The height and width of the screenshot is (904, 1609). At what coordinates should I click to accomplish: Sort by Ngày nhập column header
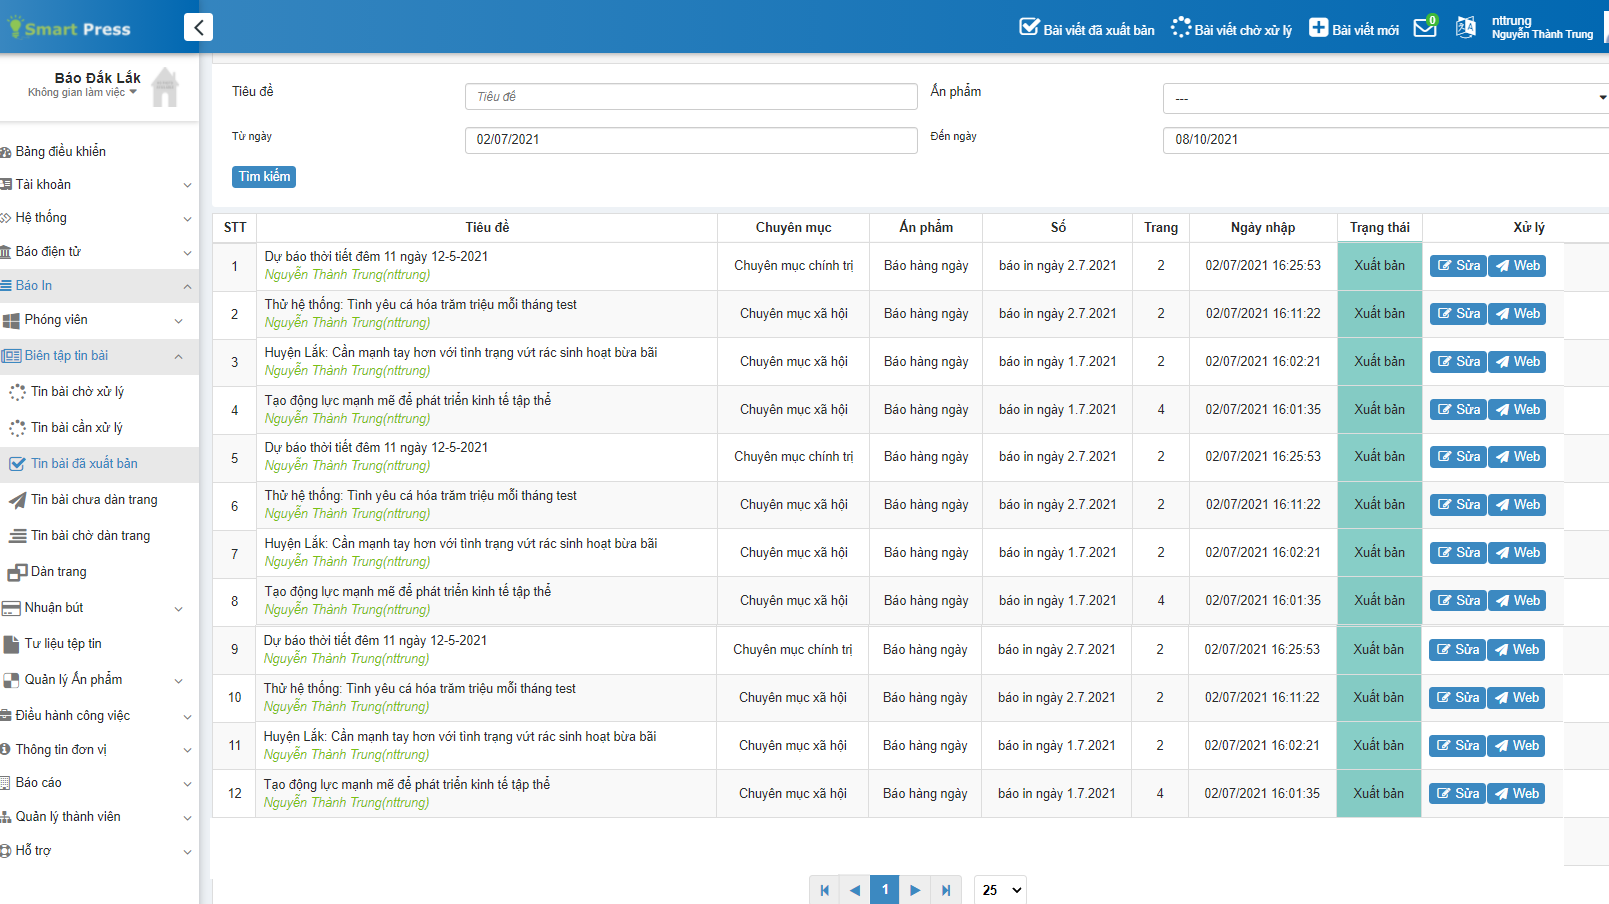pos(1263,228)
